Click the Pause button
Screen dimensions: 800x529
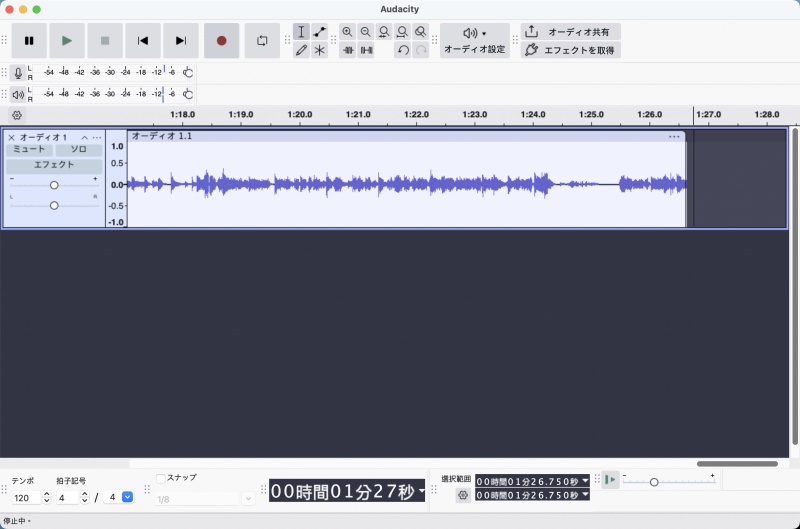[29, 41]
